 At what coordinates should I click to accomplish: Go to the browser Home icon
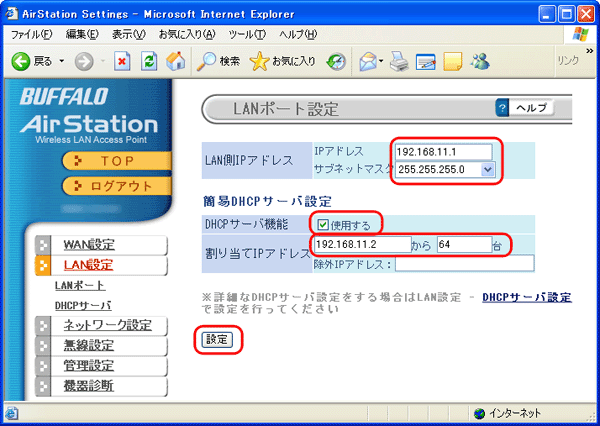175,61
